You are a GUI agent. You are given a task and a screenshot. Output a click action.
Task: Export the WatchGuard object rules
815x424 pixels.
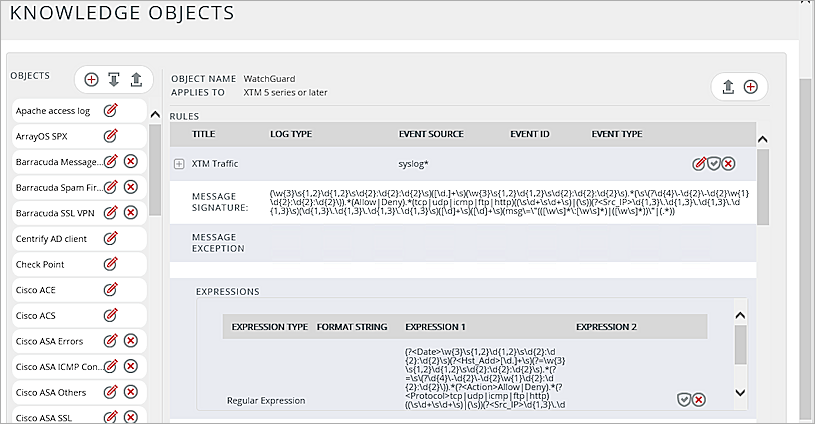728,87
